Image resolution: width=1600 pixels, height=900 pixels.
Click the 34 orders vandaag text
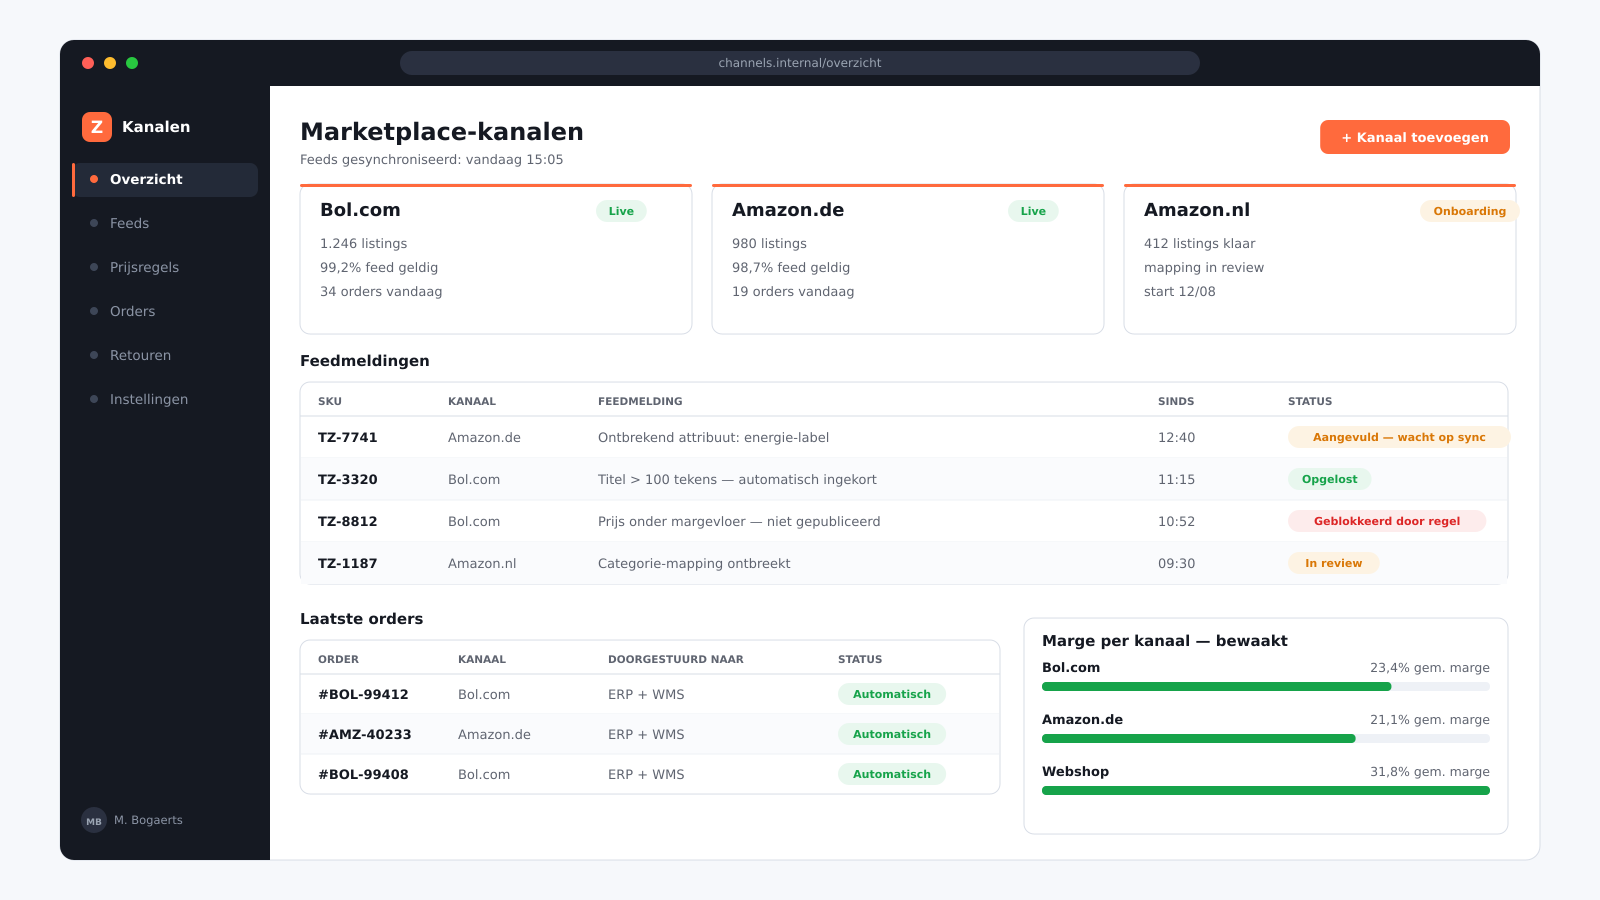point(381,292)
